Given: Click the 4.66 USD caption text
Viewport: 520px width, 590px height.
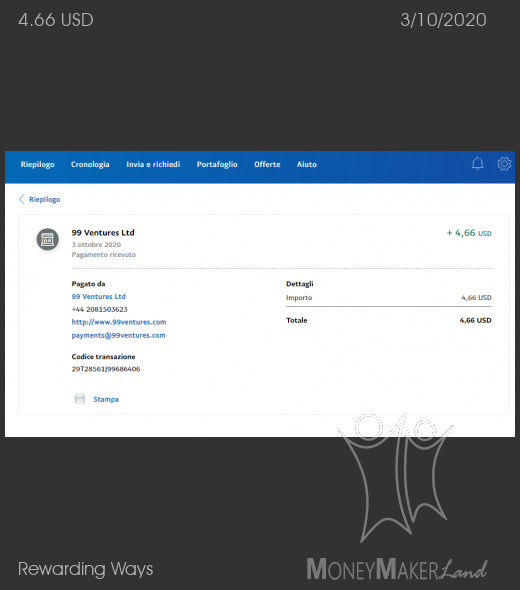Looking at the screenshot, I should [x=56, y=20].
